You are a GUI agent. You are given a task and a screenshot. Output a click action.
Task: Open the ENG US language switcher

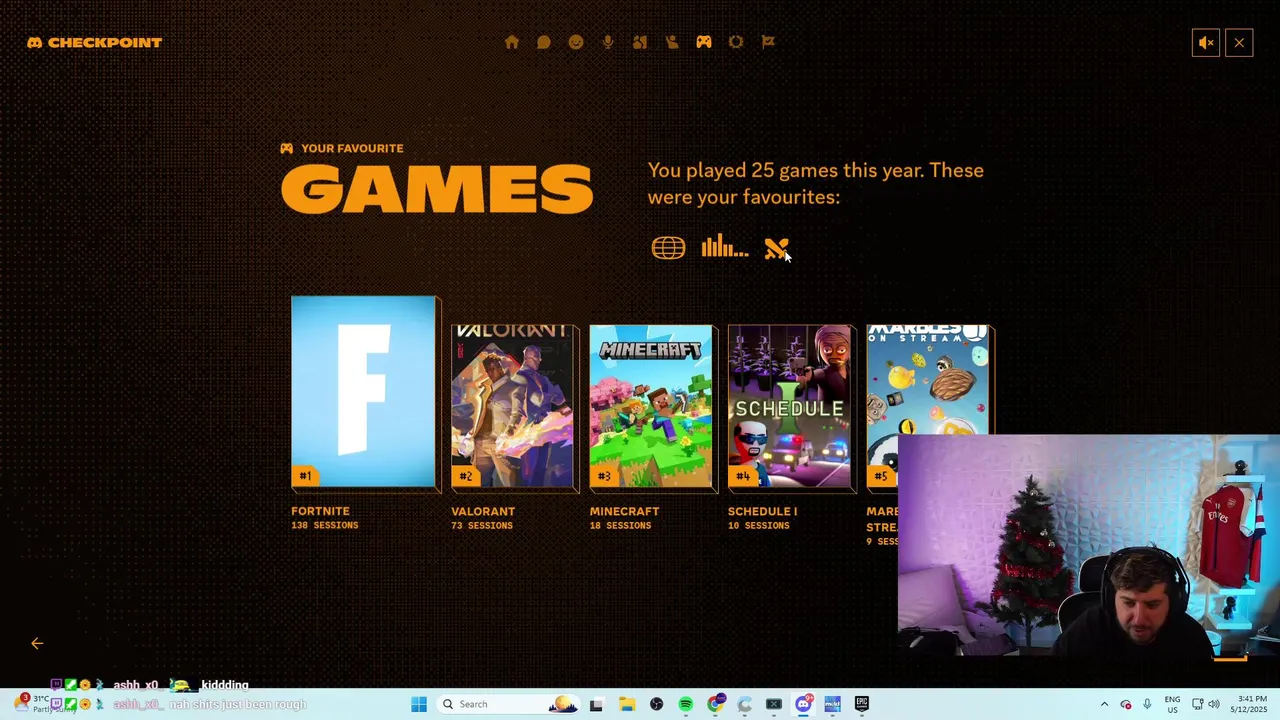[1172, 704]
